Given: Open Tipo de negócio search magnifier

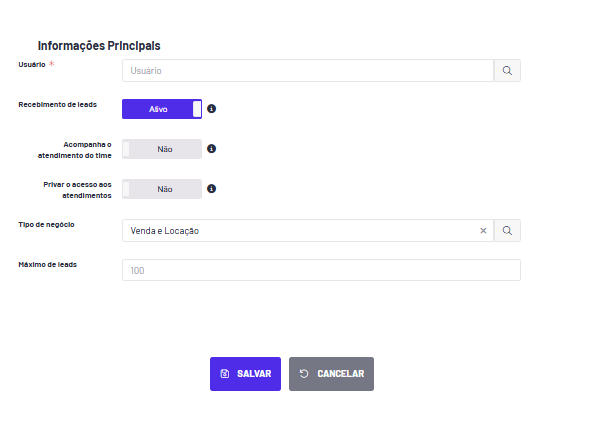Looking at the screenshot, I should pyautogui.click(x=507, y=231).
